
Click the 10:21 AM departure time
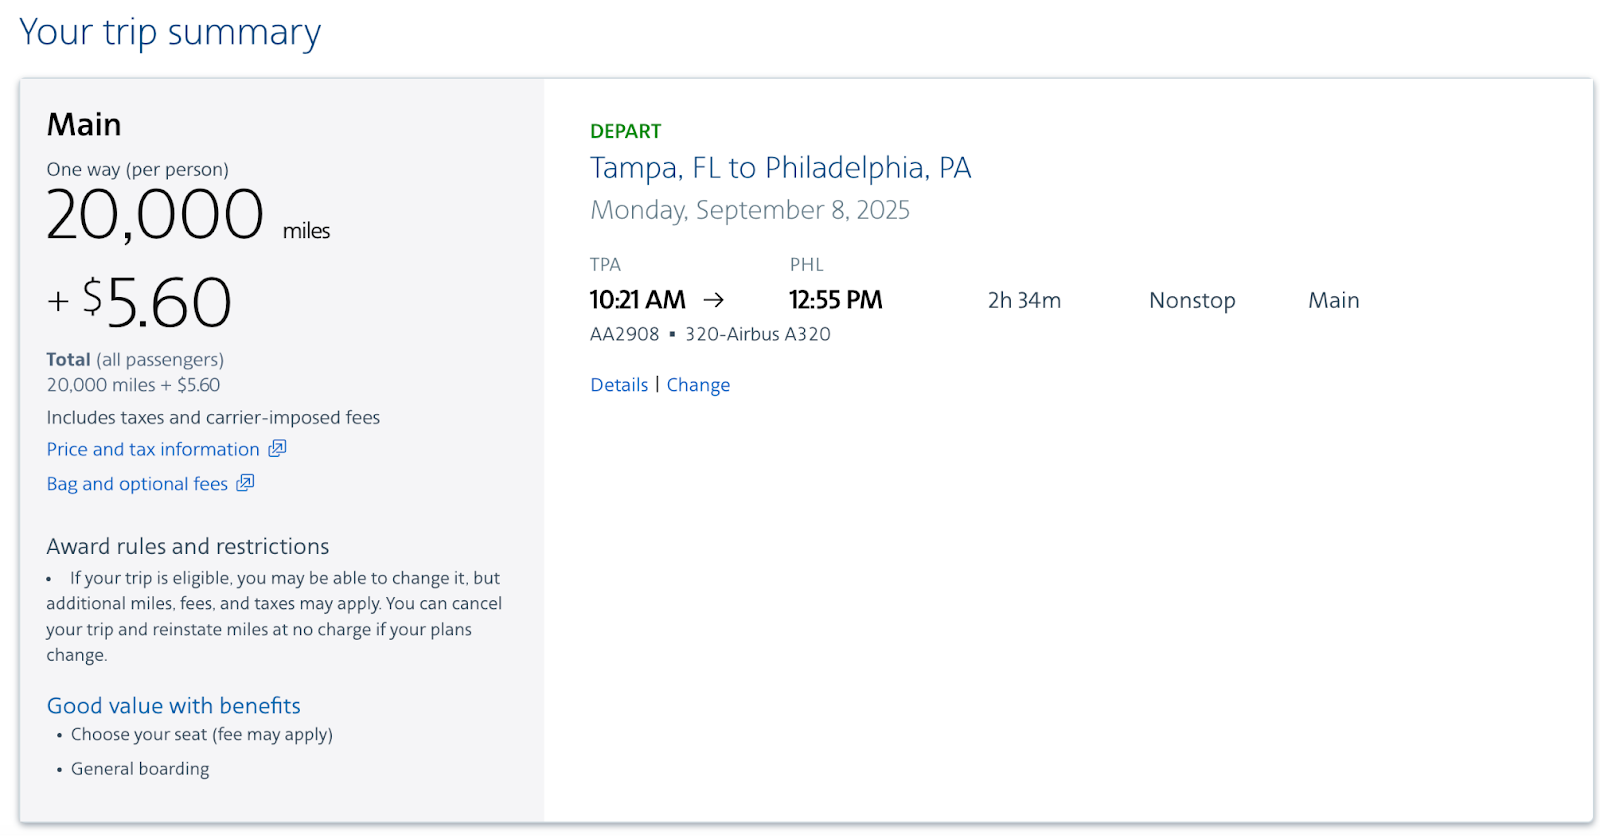pos(637,300)
